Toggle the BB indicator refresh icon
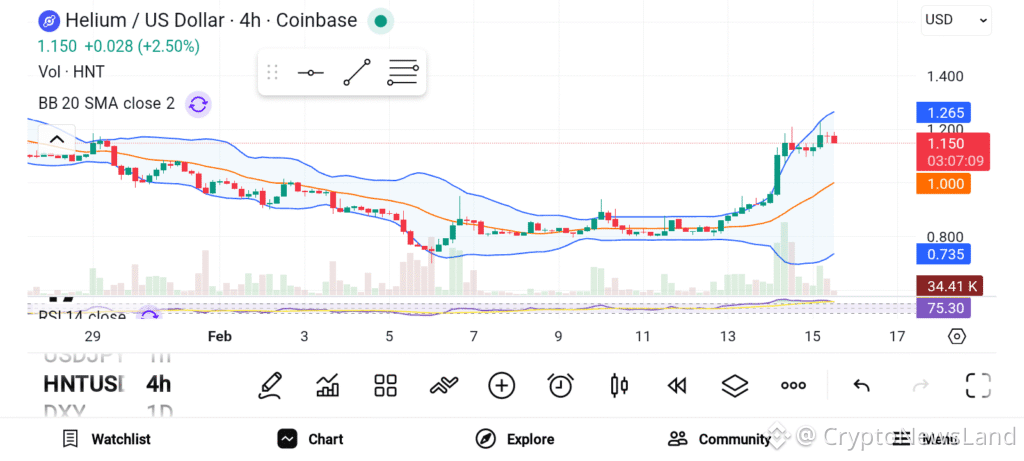The image size is (1024, 461). pyautogui.click(x=198, y=104)
